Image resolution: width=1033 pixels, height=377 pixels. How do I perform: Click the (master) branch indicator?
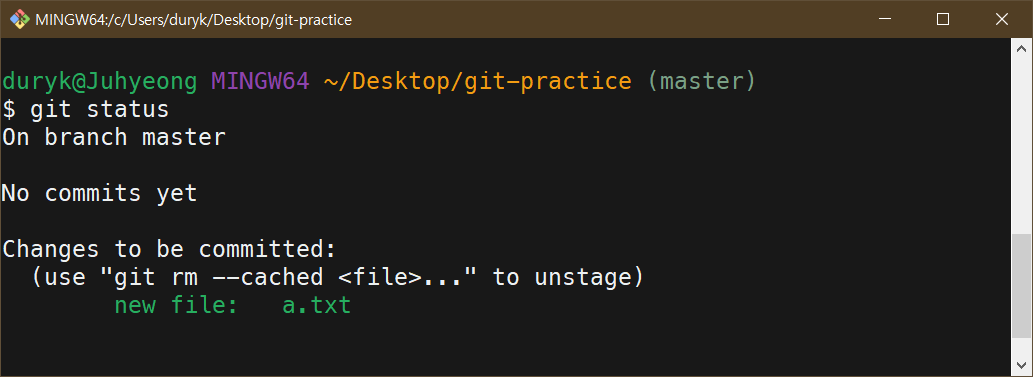click(x=701, y=82)
